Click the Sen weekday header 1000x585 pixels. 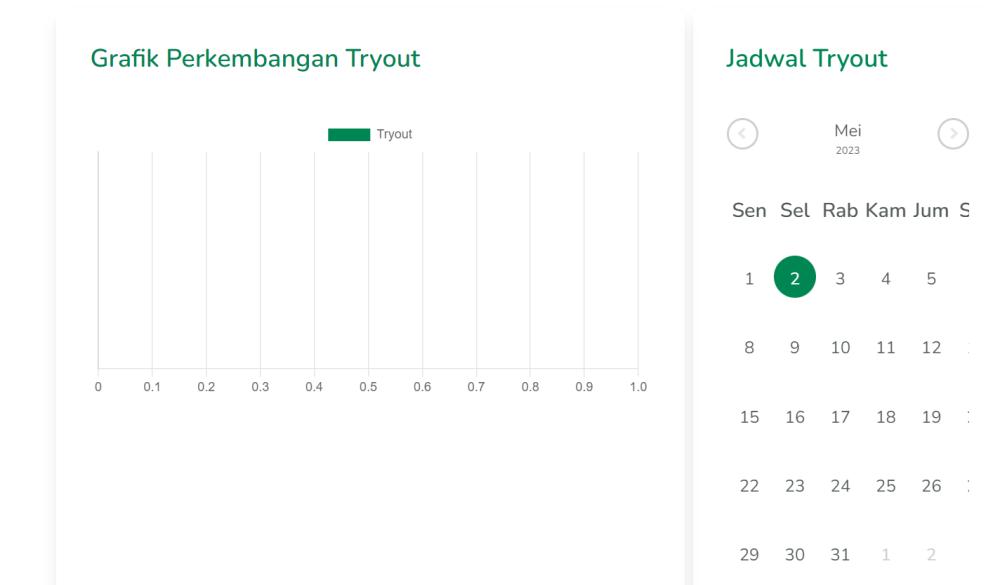[x=749, y=211]
